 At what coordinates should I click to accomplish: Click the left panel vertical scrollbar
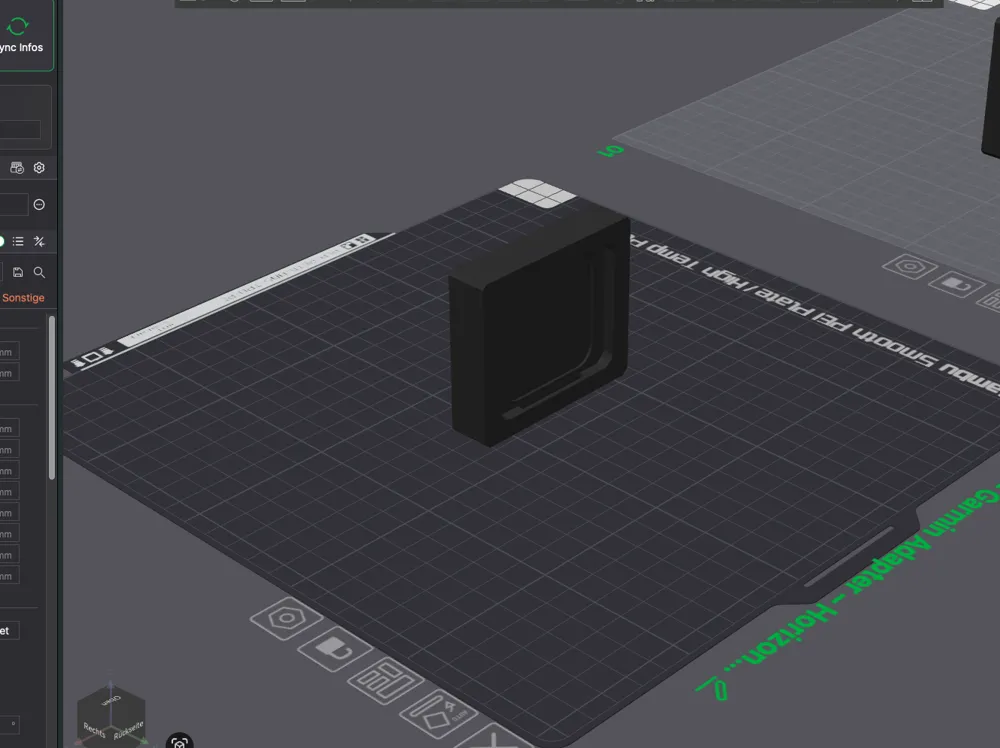click(x=52, y=397)
